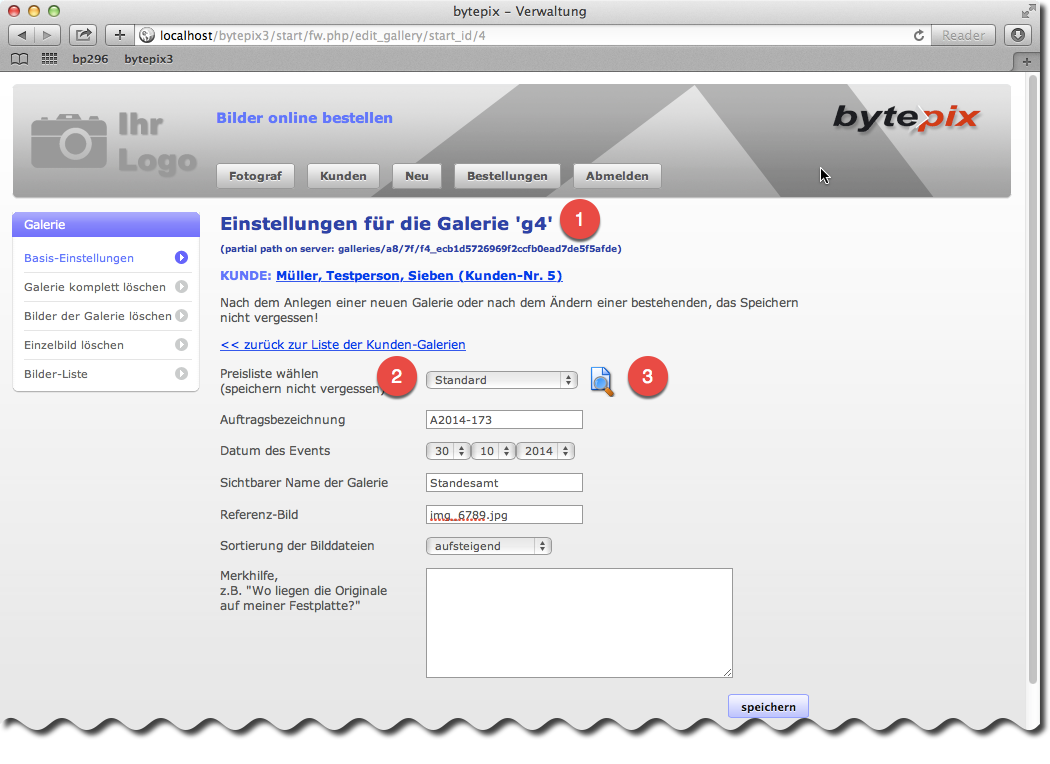
Task: Open a new browser tab with plus
Action: click(x=1027, y=62)
